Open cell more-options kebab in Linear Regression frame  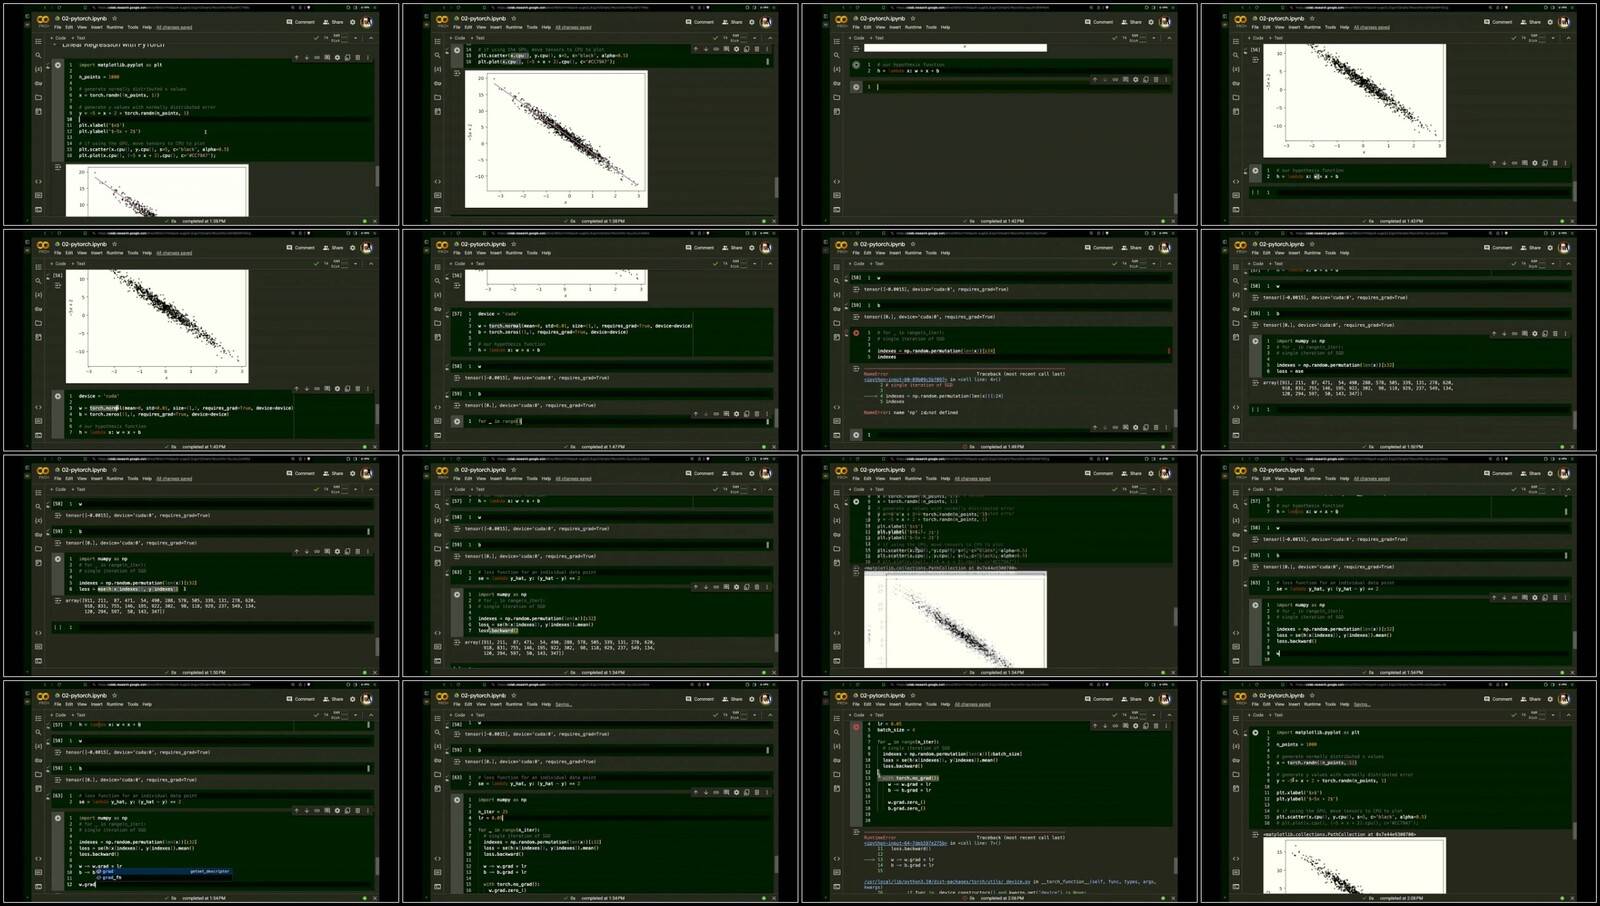point(366,57)
